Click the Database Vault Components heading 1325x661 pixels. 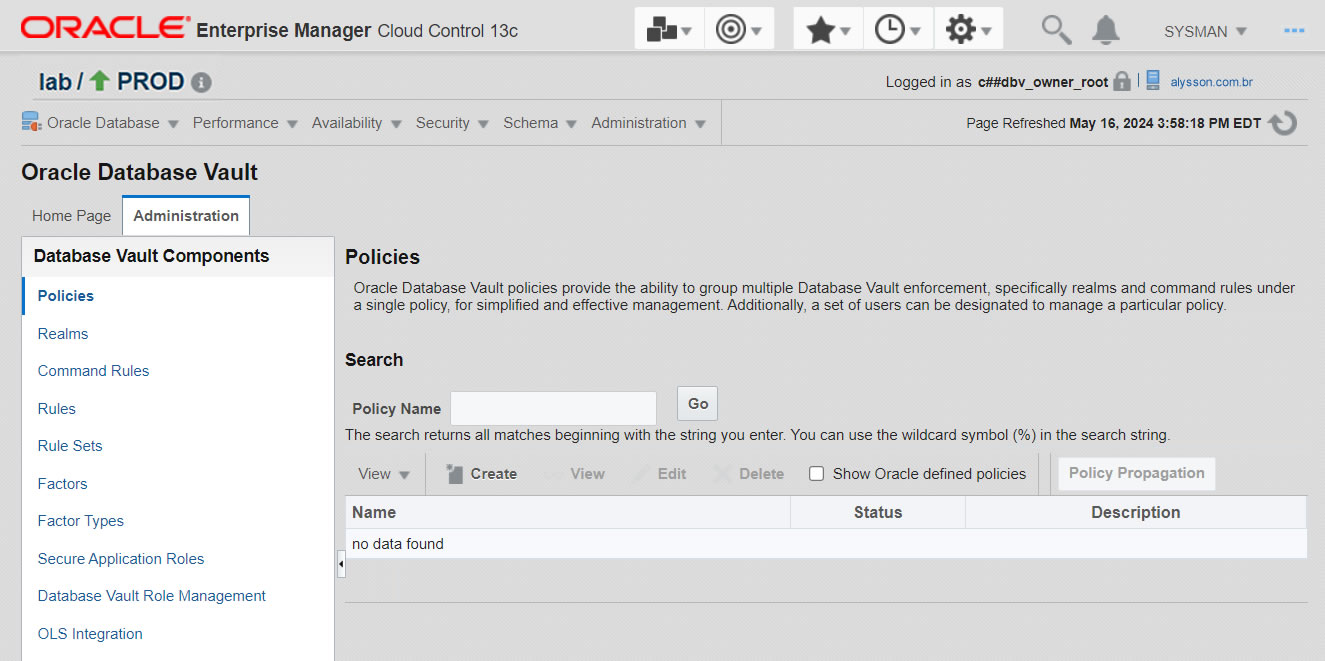tap(151, 256)
